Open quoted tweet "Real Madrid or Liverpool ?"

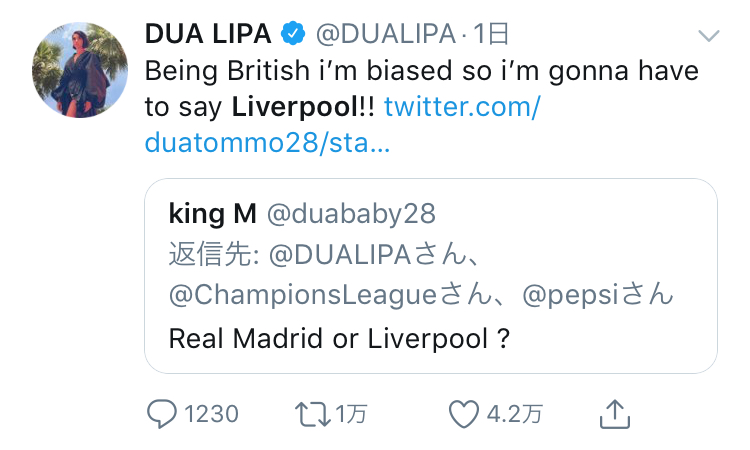pos(341,337)
